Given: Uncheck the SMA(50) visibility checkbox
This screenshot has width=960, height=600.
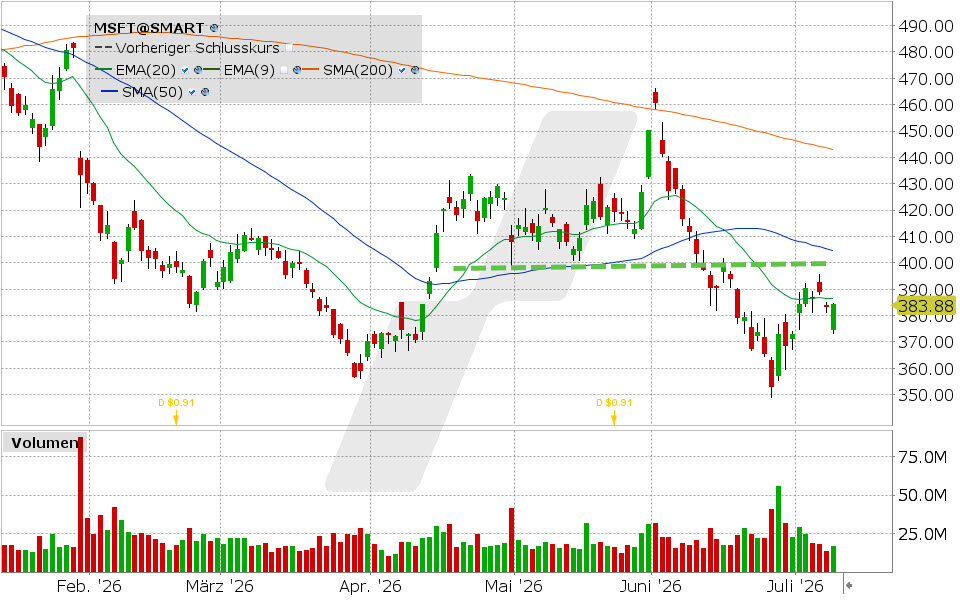Looking at the screenshot, I should pyautogui.click(x=192, y=92).
